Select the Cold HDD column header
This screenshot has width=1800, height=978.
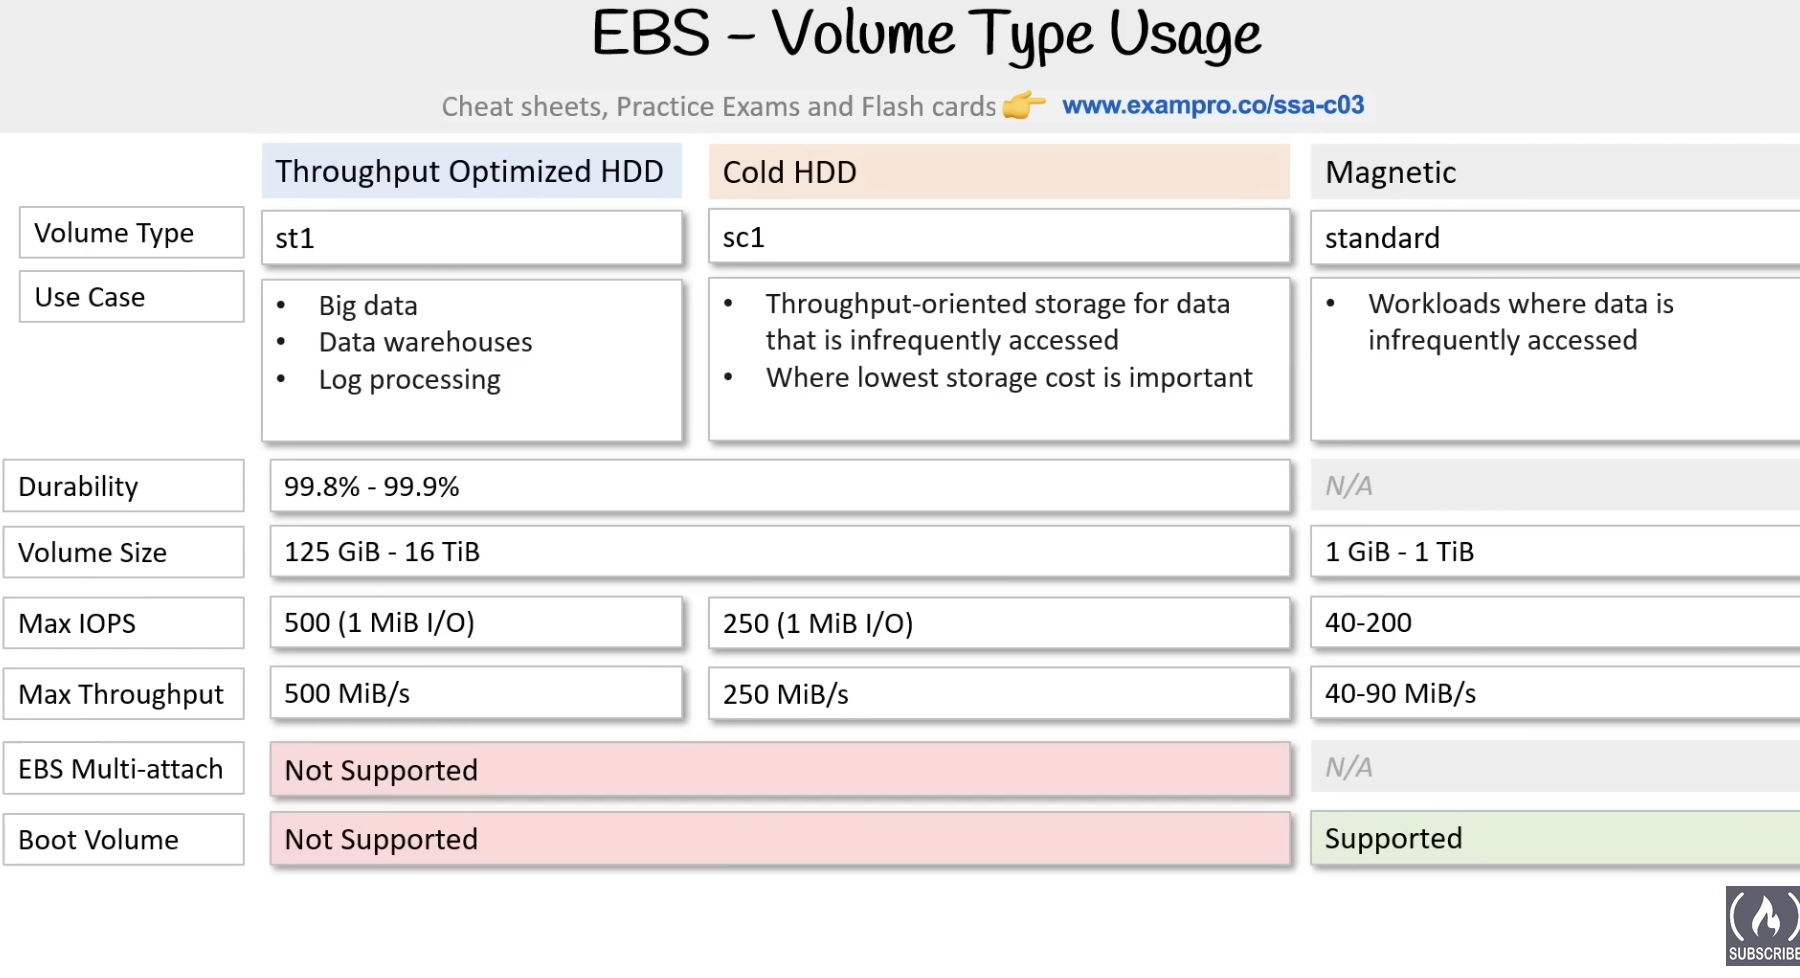pos(998,172)
